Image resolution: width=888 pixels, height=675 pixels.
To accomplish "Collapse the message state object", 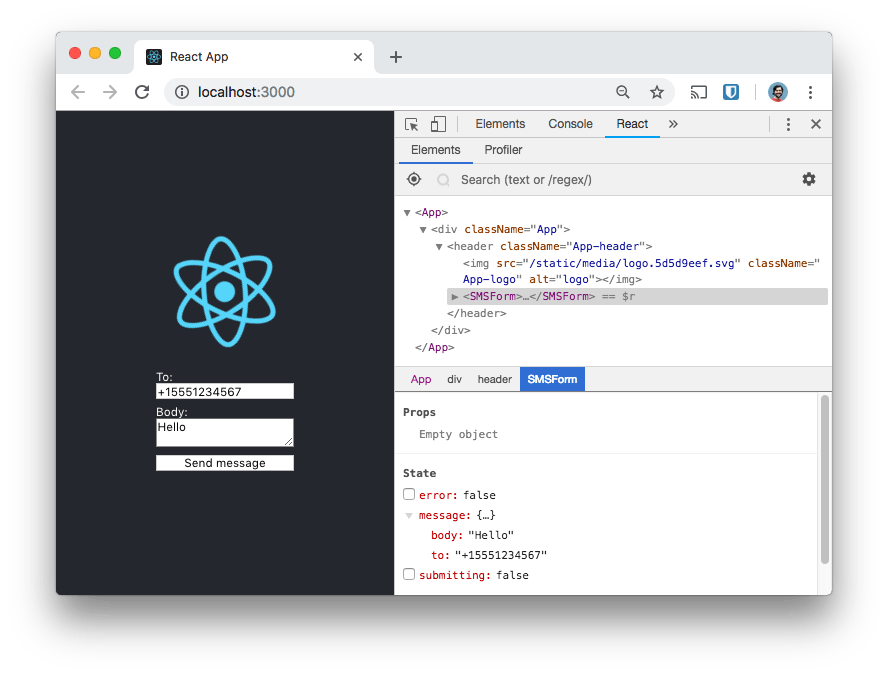I will pyautogui.click(x=409, y=516).
